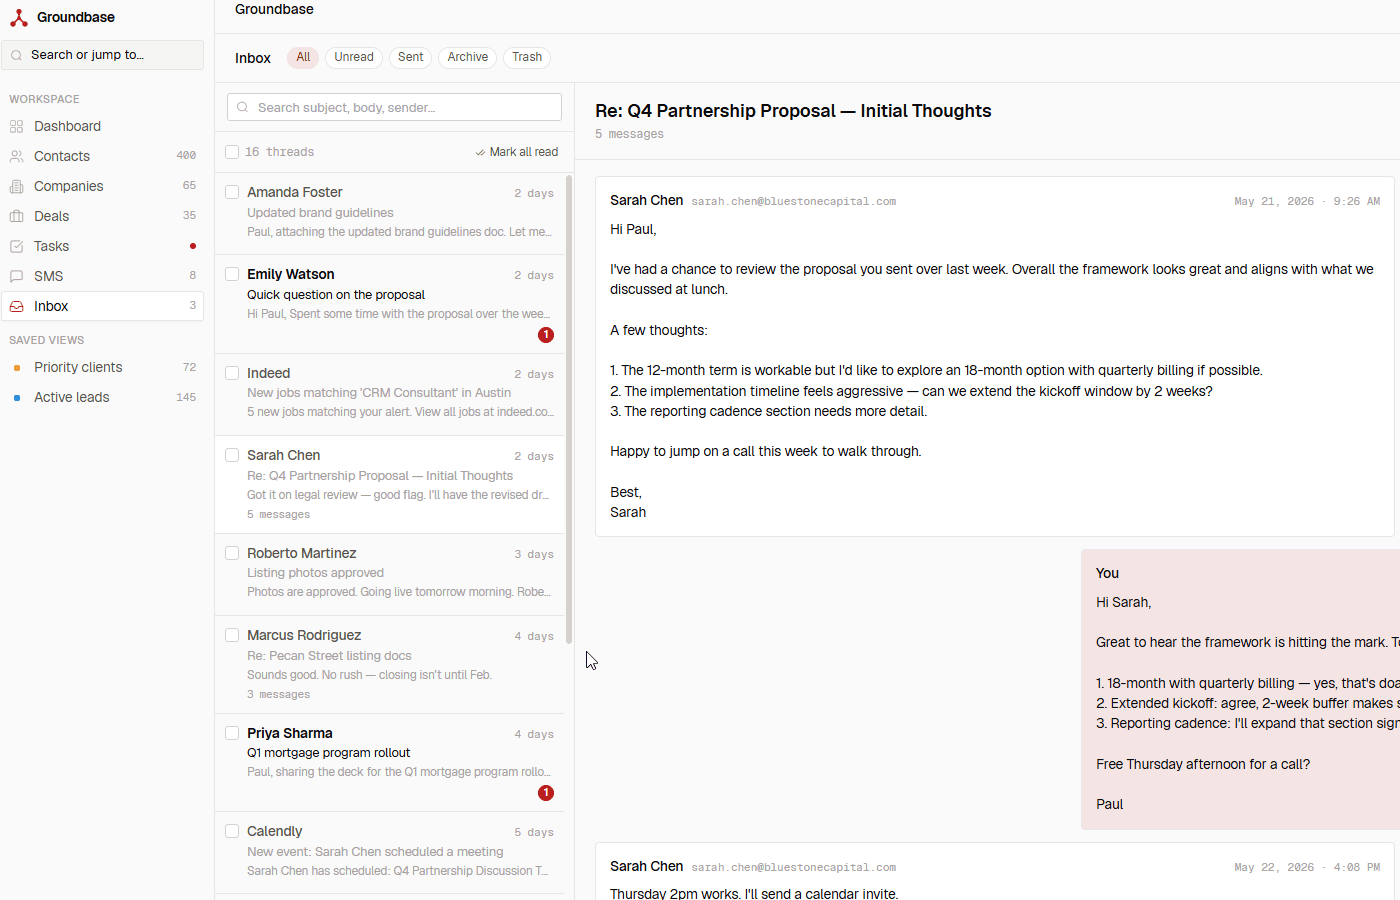Screen dimensions: 1400x900
Task: Toggle the select-all threads checkbox
Action: [x=232, y=152]
